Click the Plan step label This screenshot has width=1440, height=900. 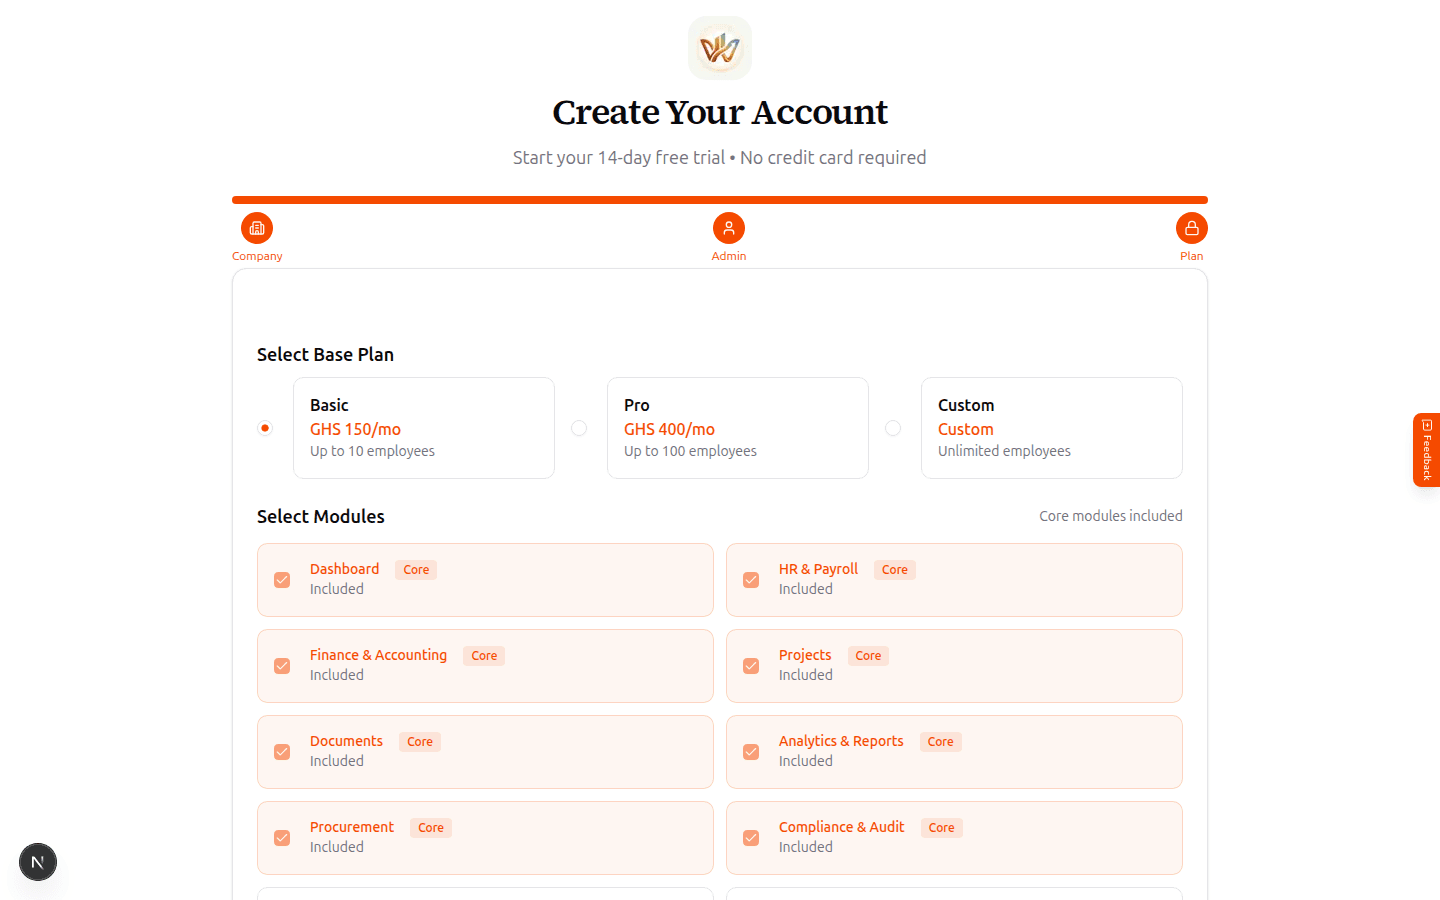1191,256
